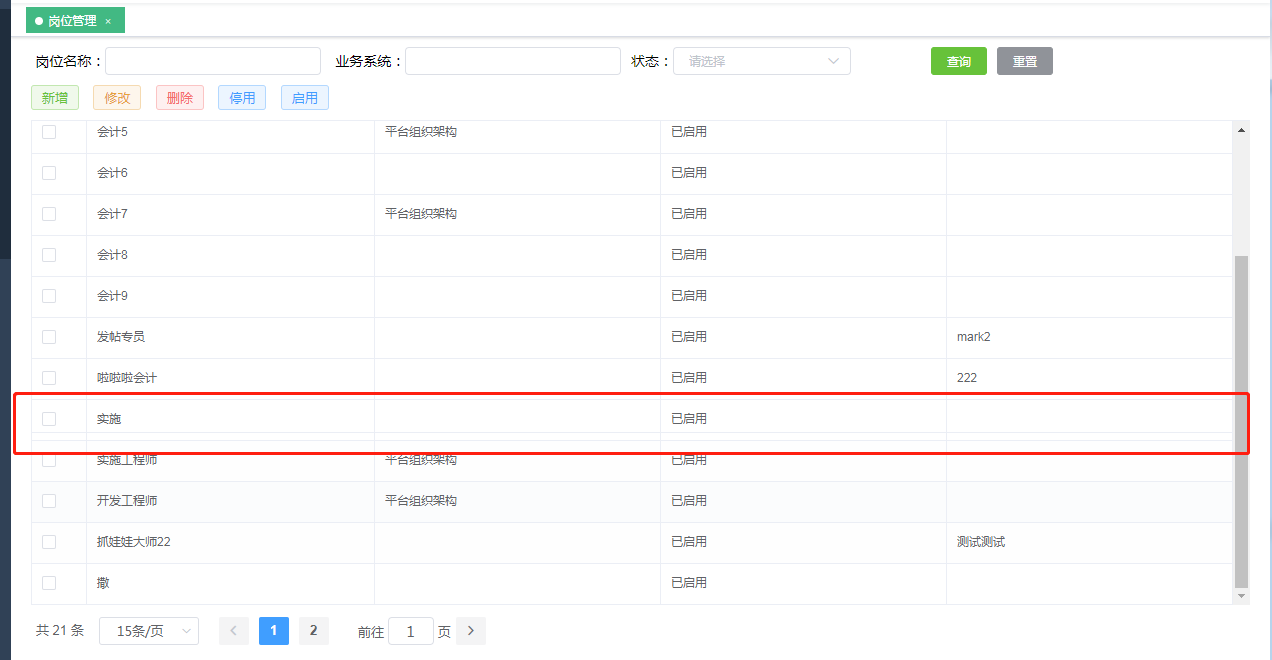Click the 新增 add button
1272x660 pixels.
(x=55, y=97)
